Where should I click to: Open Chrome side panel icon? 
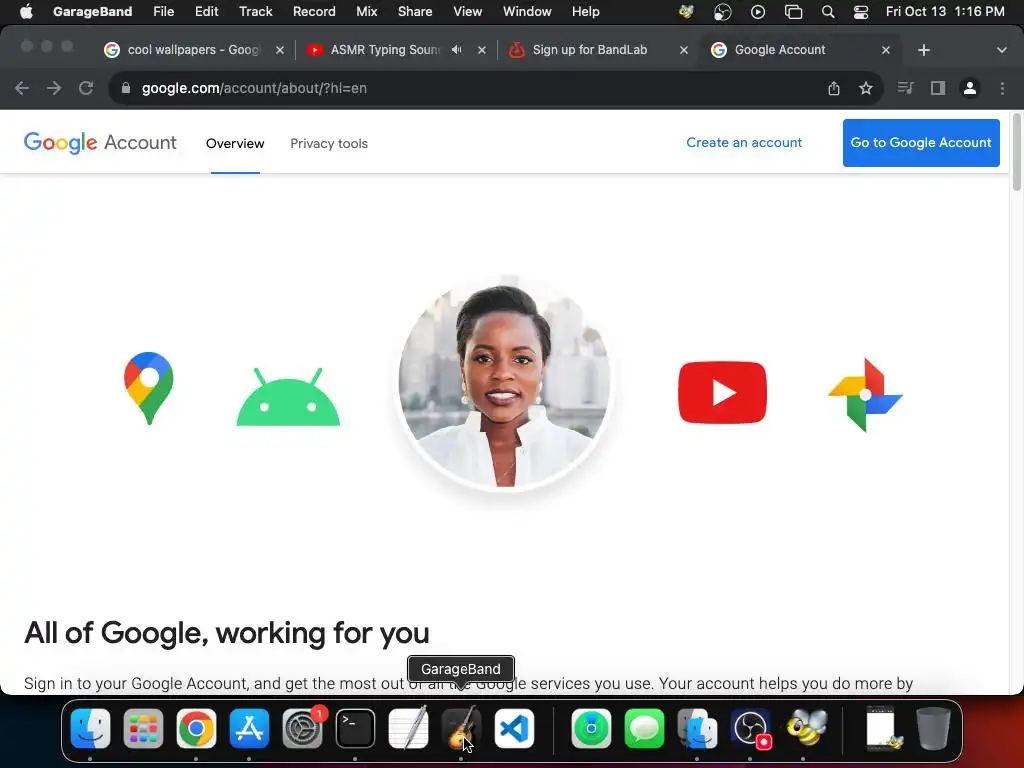[938, 88]
